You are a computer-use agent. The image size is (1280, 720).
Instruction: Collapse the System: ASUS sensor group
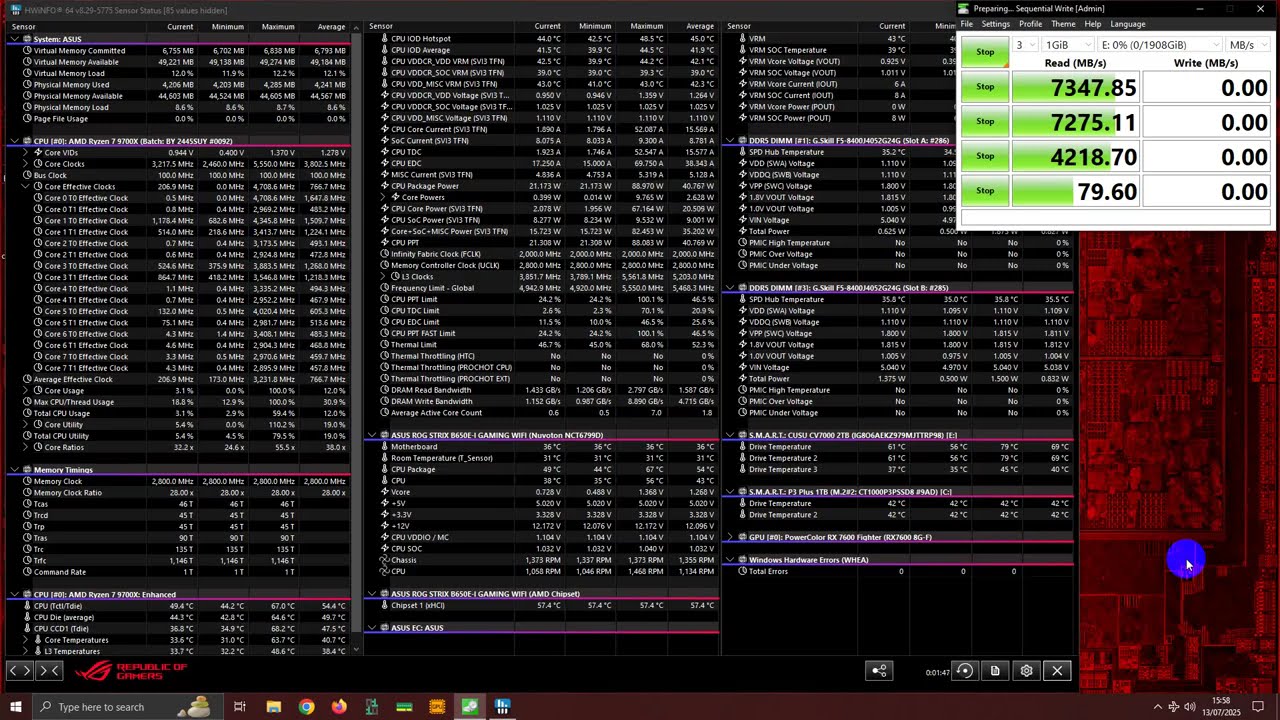15,39
